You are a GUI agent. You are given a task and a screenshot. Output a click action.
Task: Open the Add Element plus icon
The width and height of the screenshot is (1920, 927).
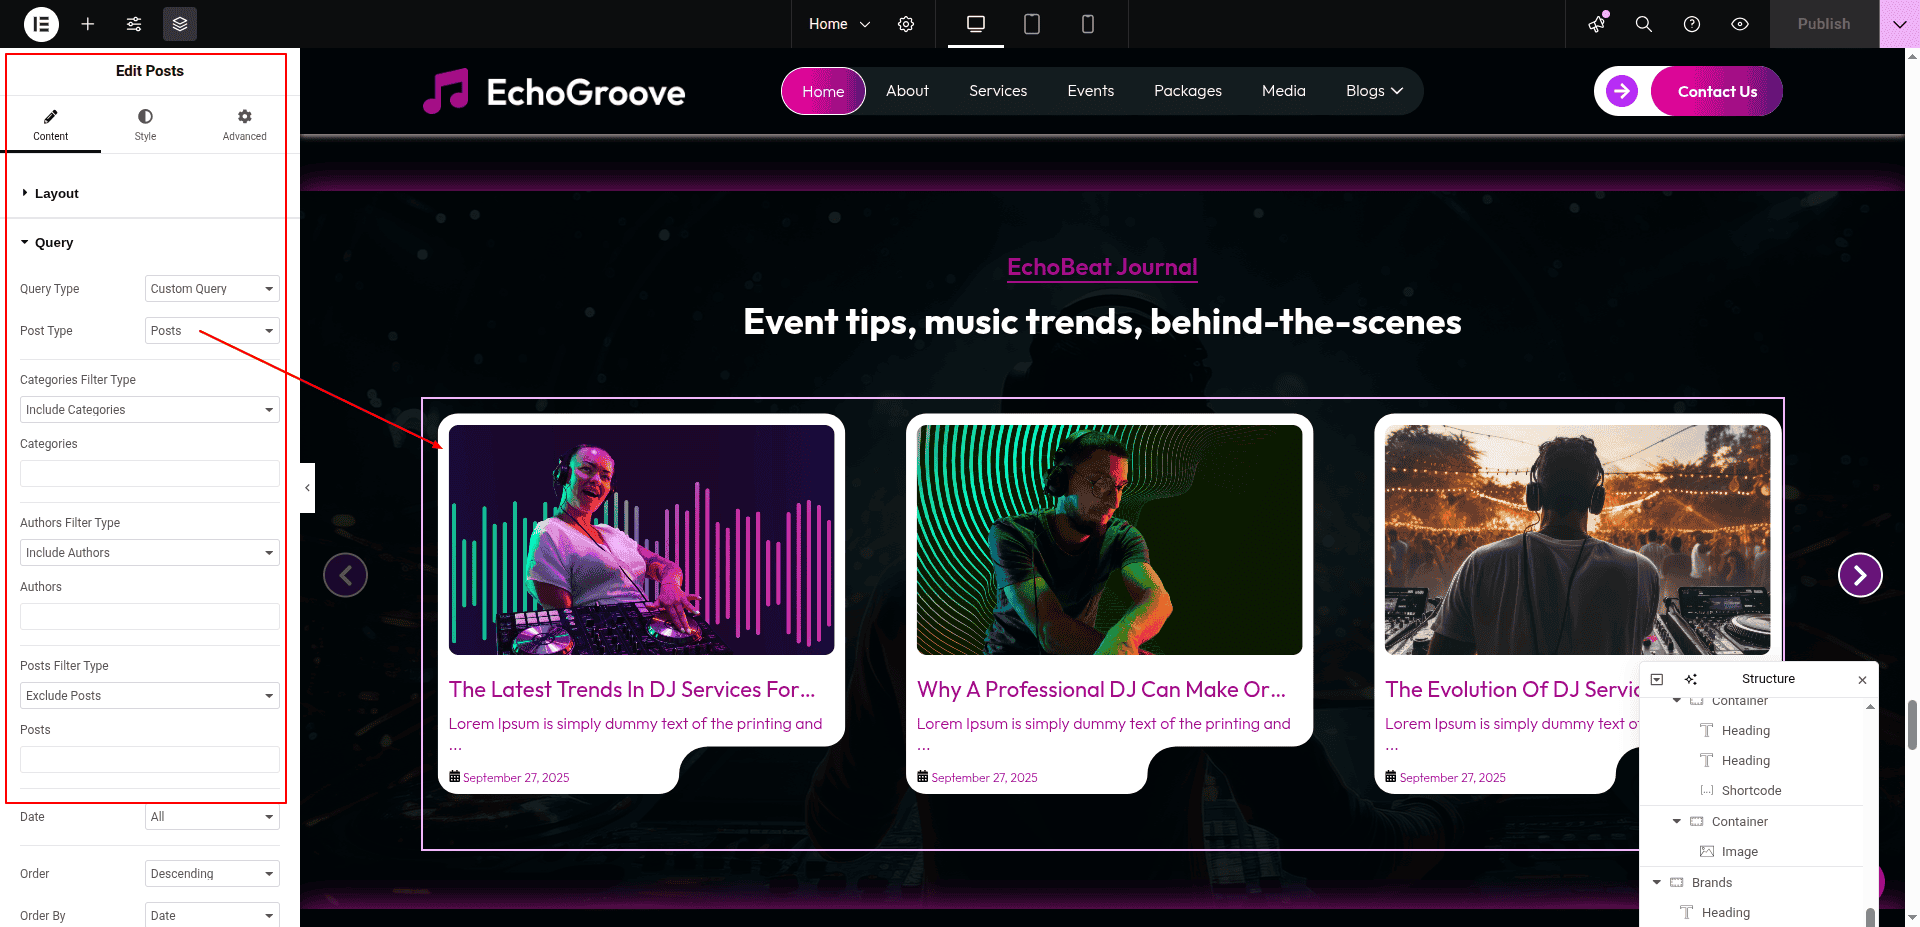pyautogui.click(x=88, y=24)
